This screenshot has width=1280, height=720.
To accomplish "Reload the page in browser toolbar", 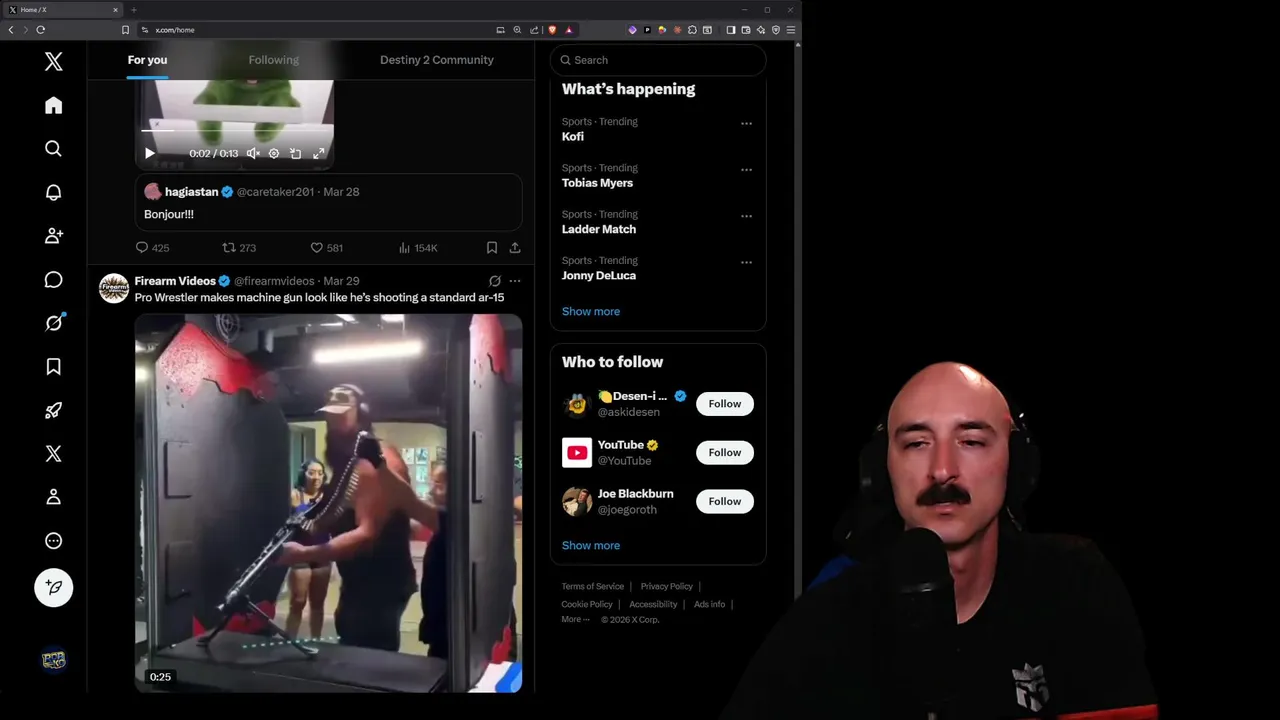I will (x=41, y=30).
